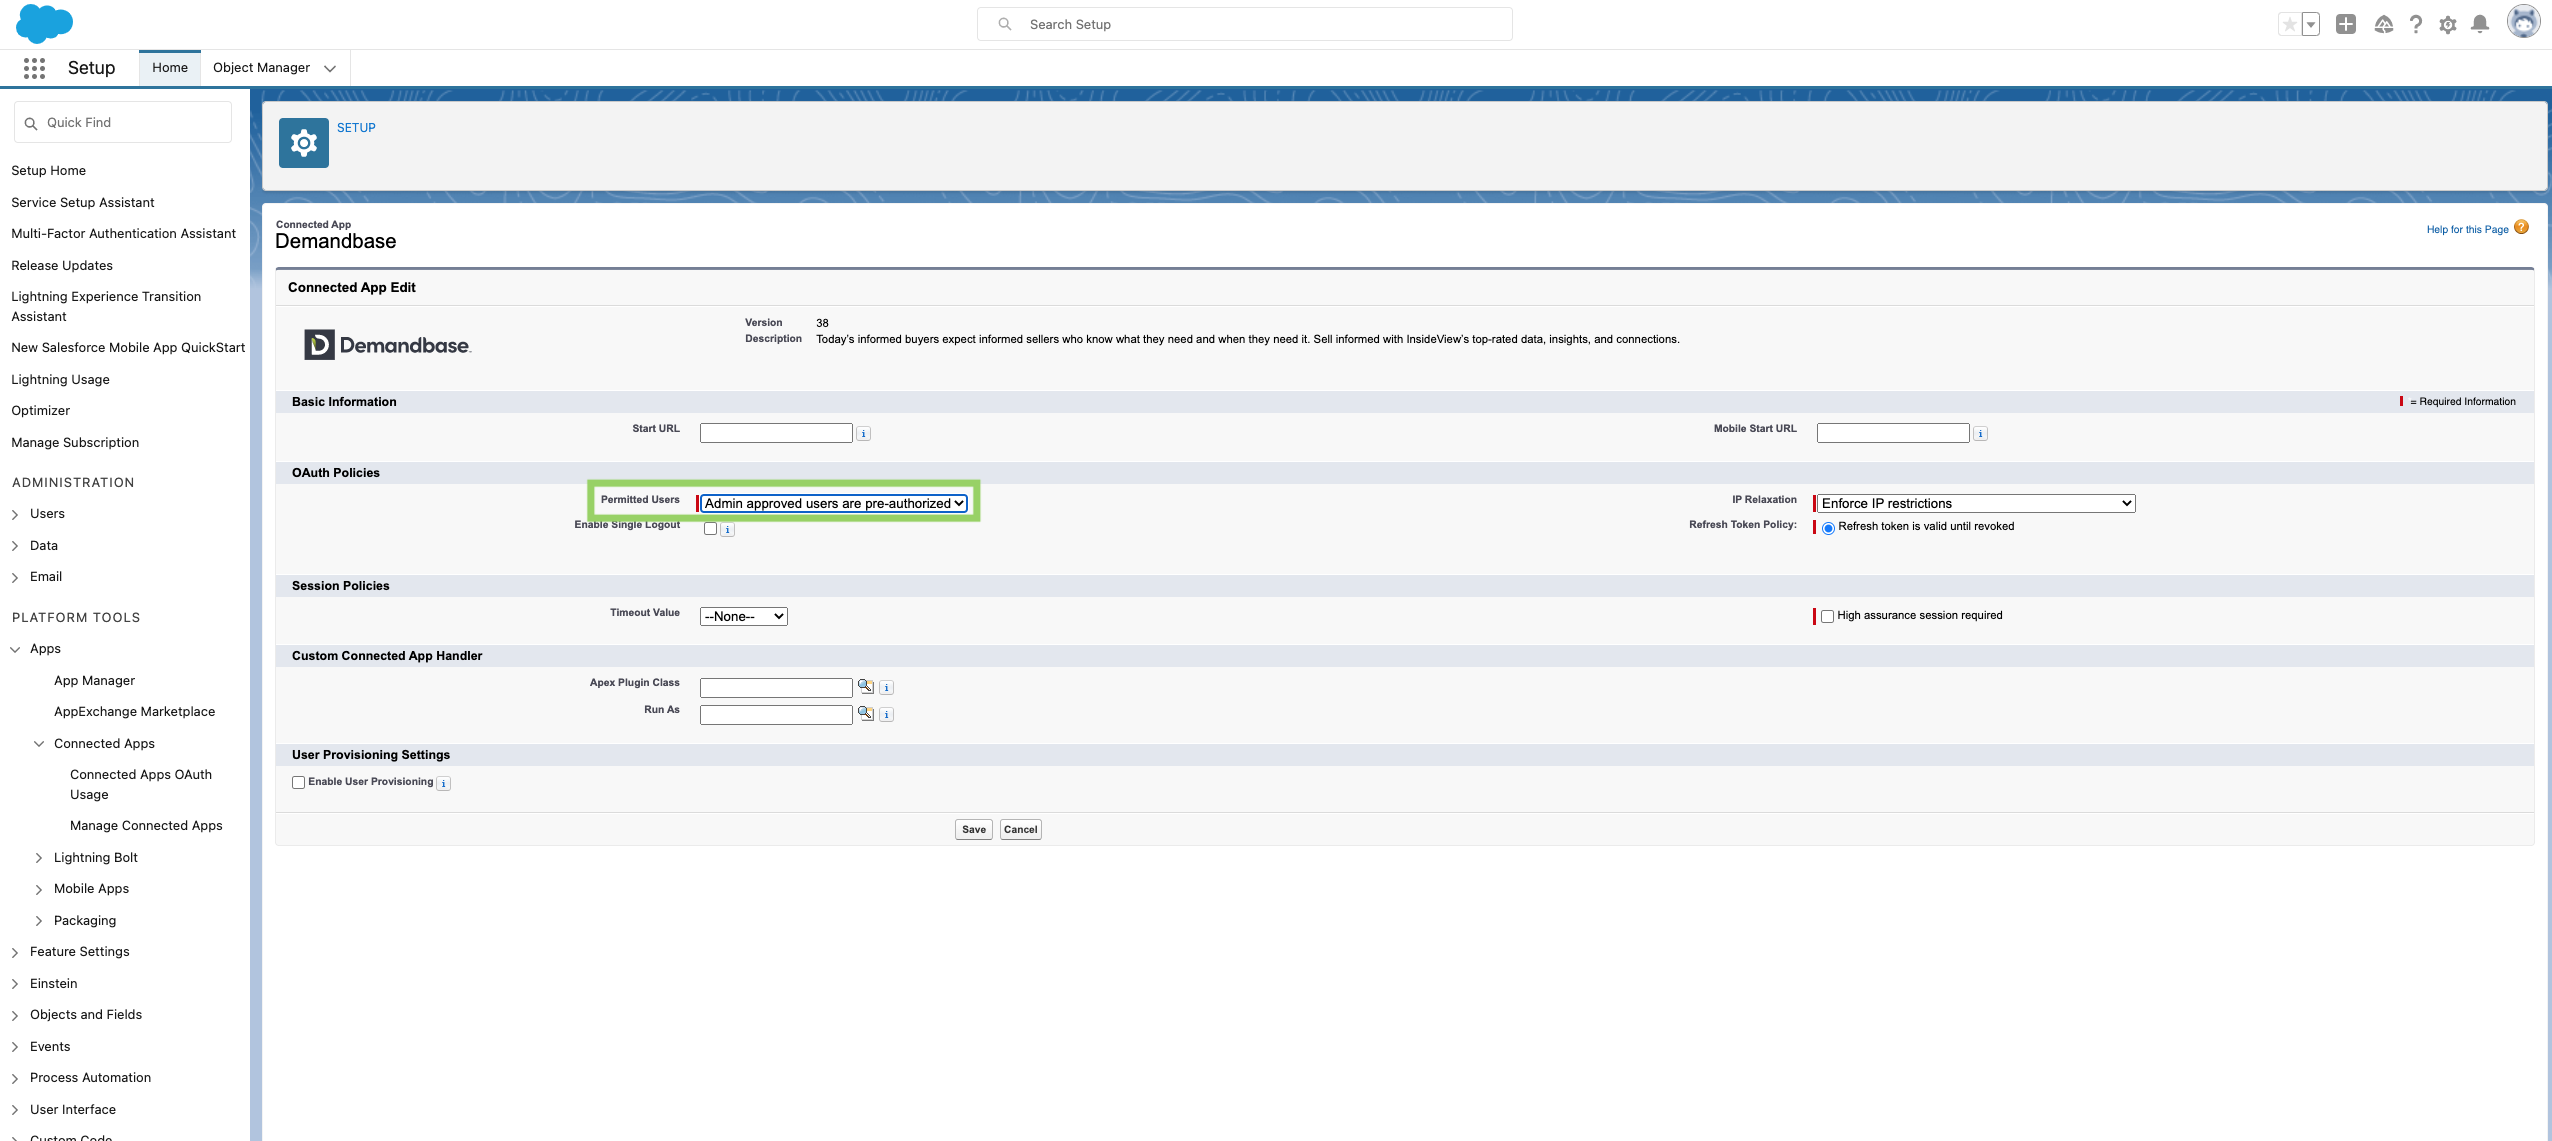Screen dimensions: 2552x1141
Task: Open Service Setup Assistant
Action: point(83,203)
